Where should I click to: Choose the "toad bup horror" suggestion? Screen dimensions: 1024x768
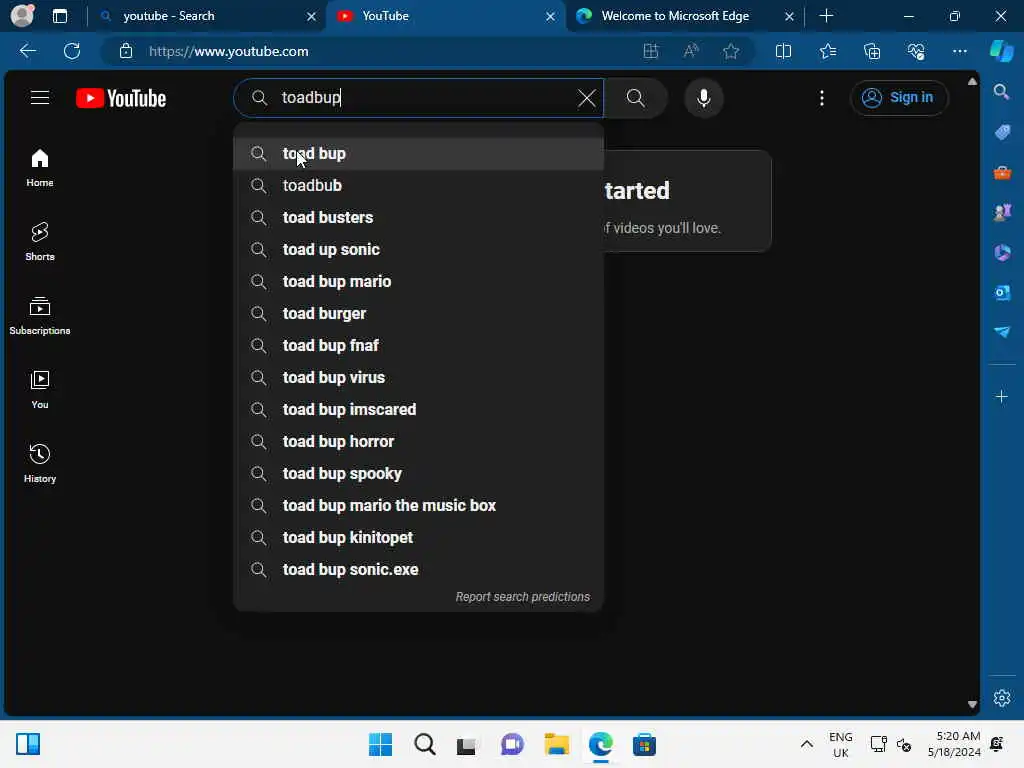419,441
